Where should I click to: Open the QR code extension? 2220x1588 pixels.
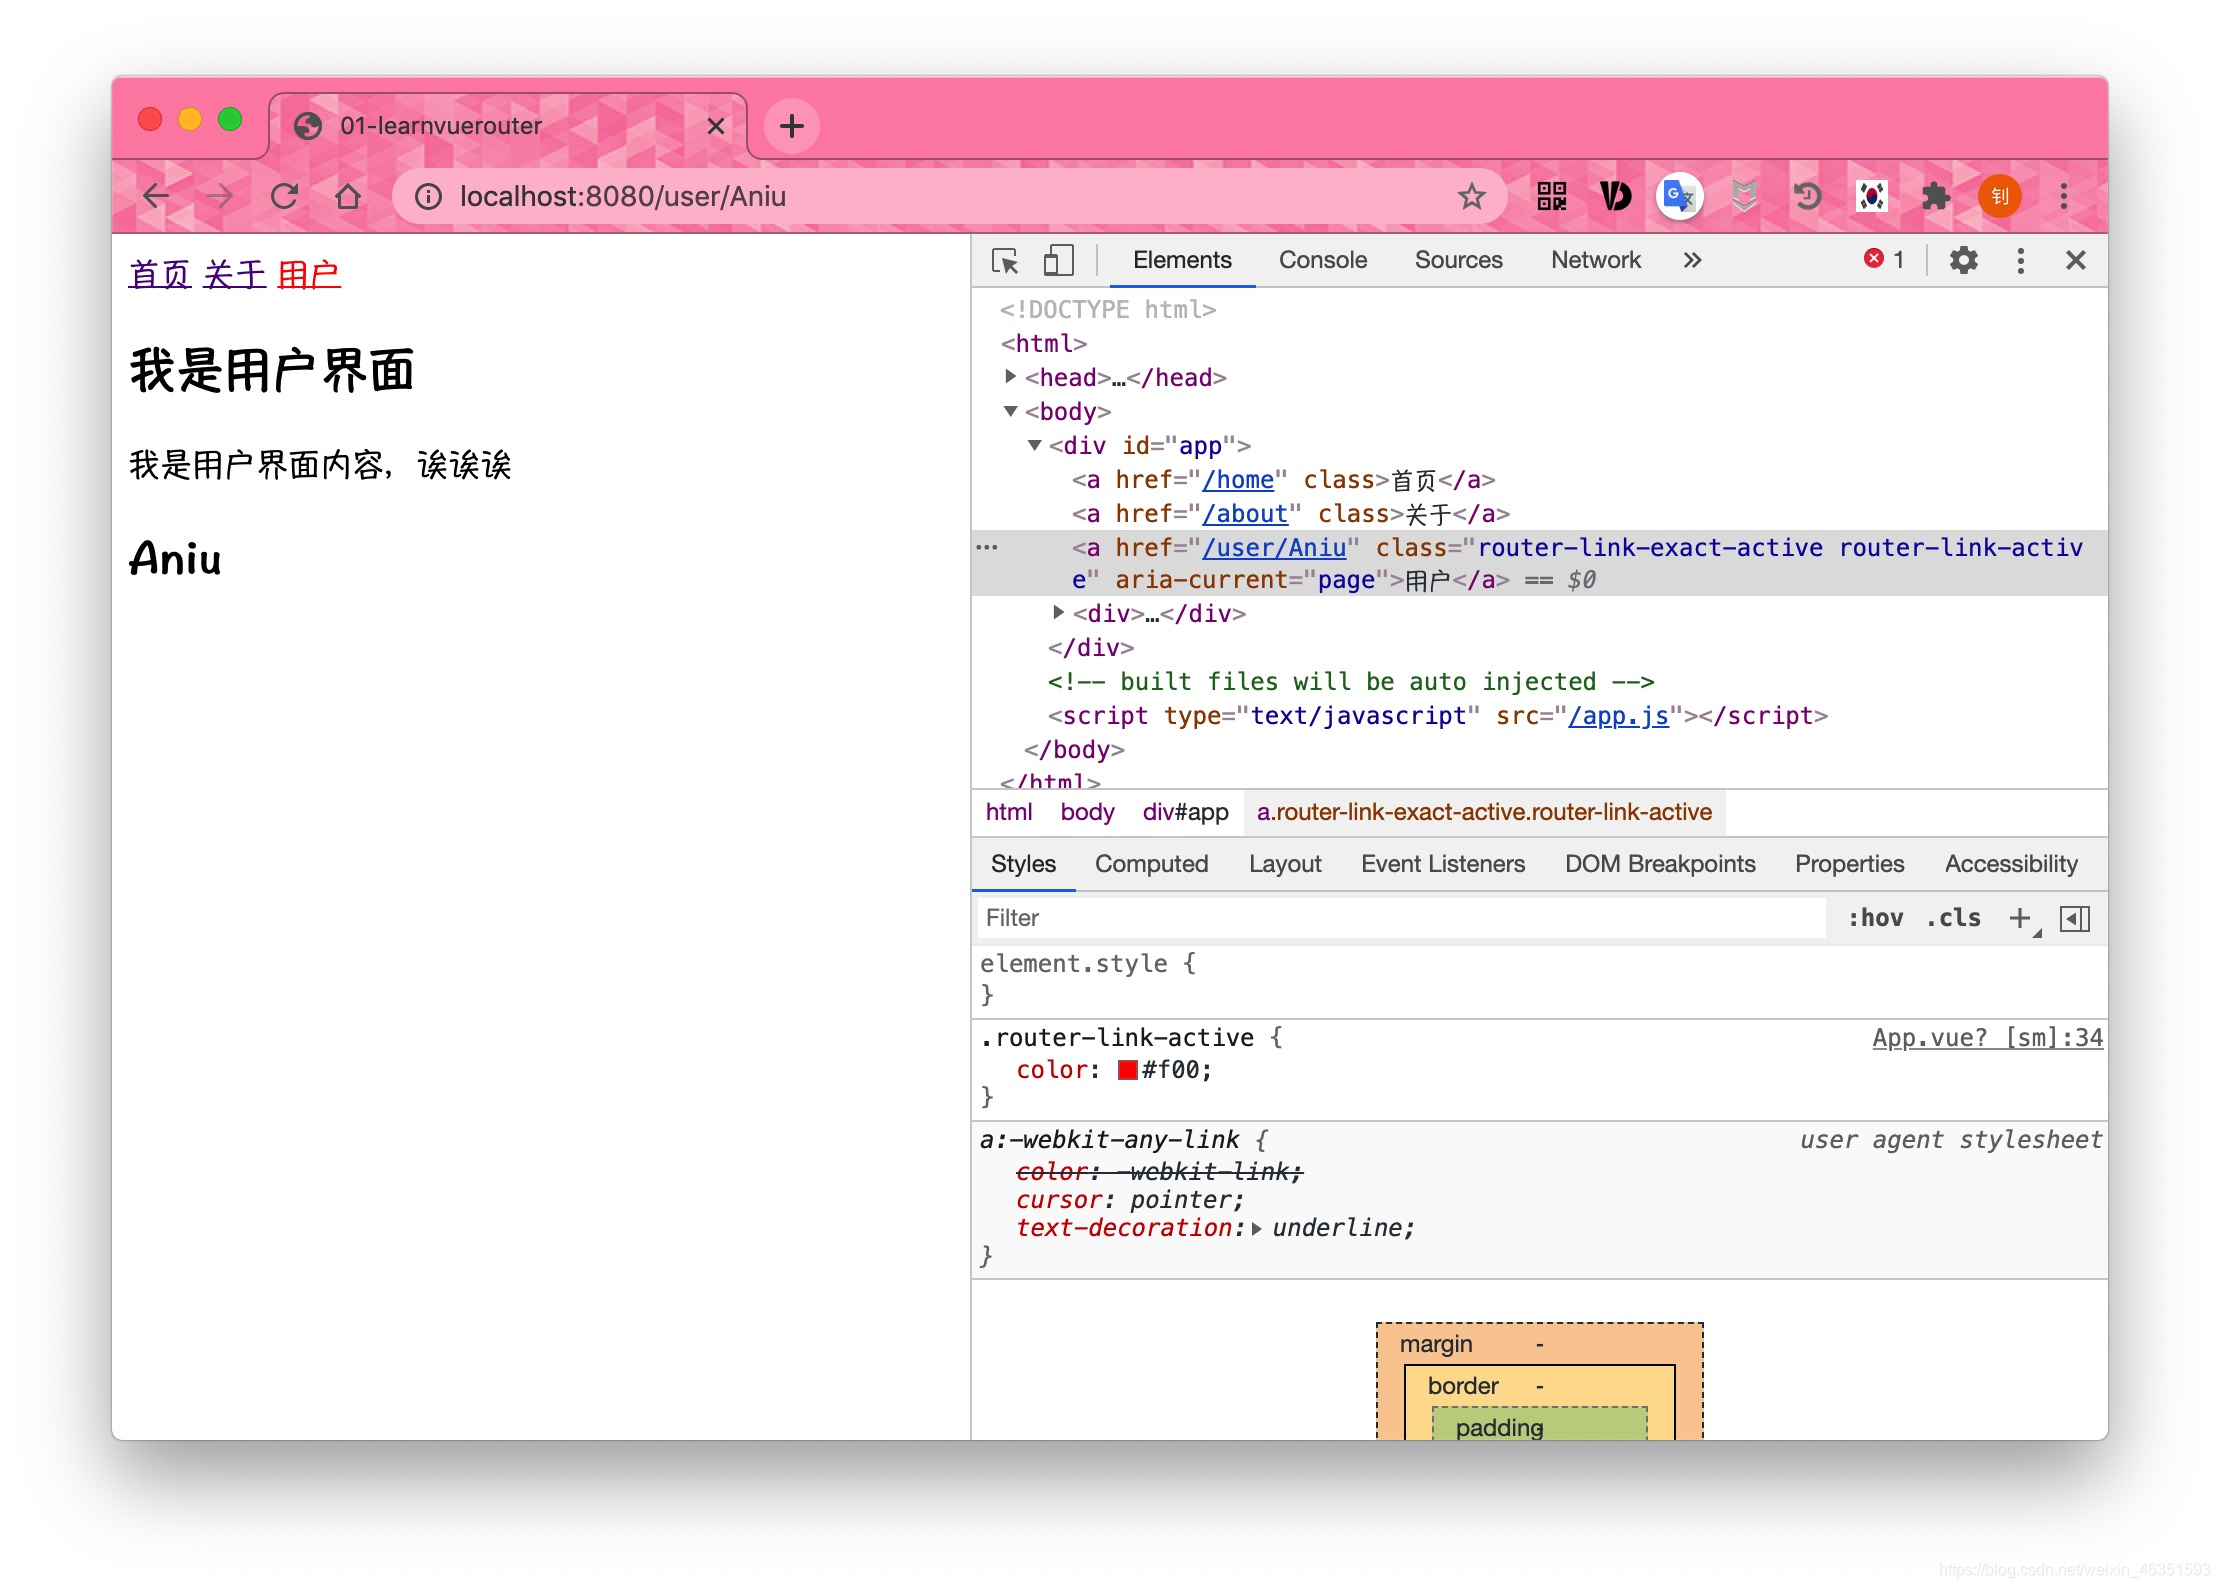[x=1551, y=196]
